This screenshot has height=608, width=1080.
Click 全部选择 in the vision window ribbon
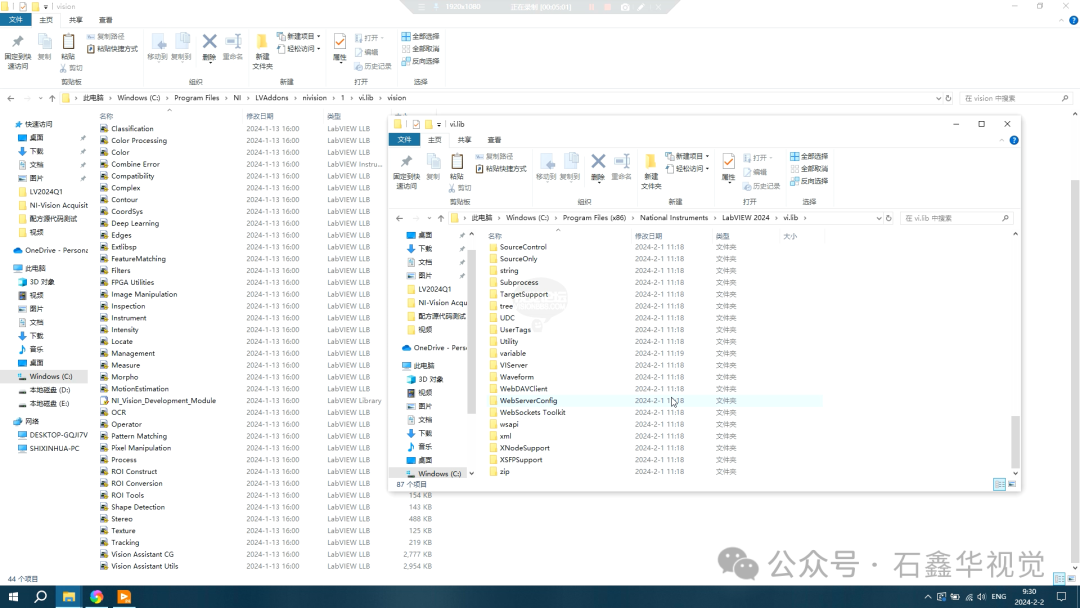point(420,36)
